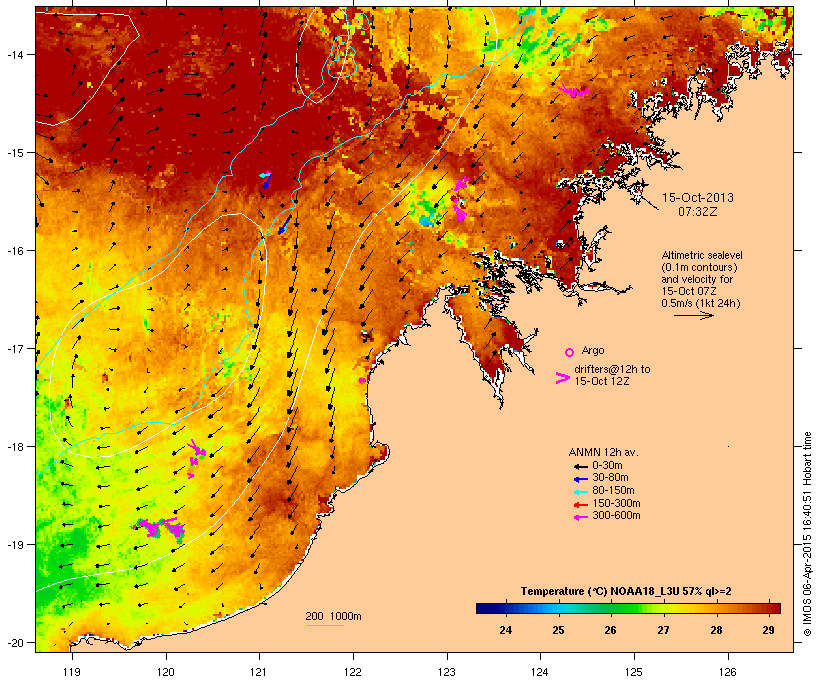
Task: Click the 'ANMN 12h av.' heading
Action: pyautogui.click(x=603, y=452)
